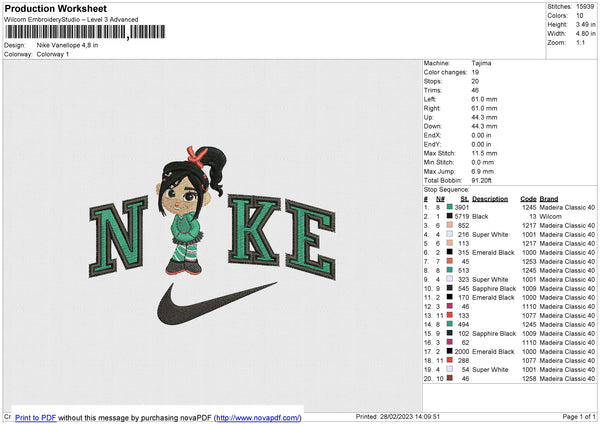Select the Stitches value 15939
Viewport: 600px width, 424px height.
(585, 7)
